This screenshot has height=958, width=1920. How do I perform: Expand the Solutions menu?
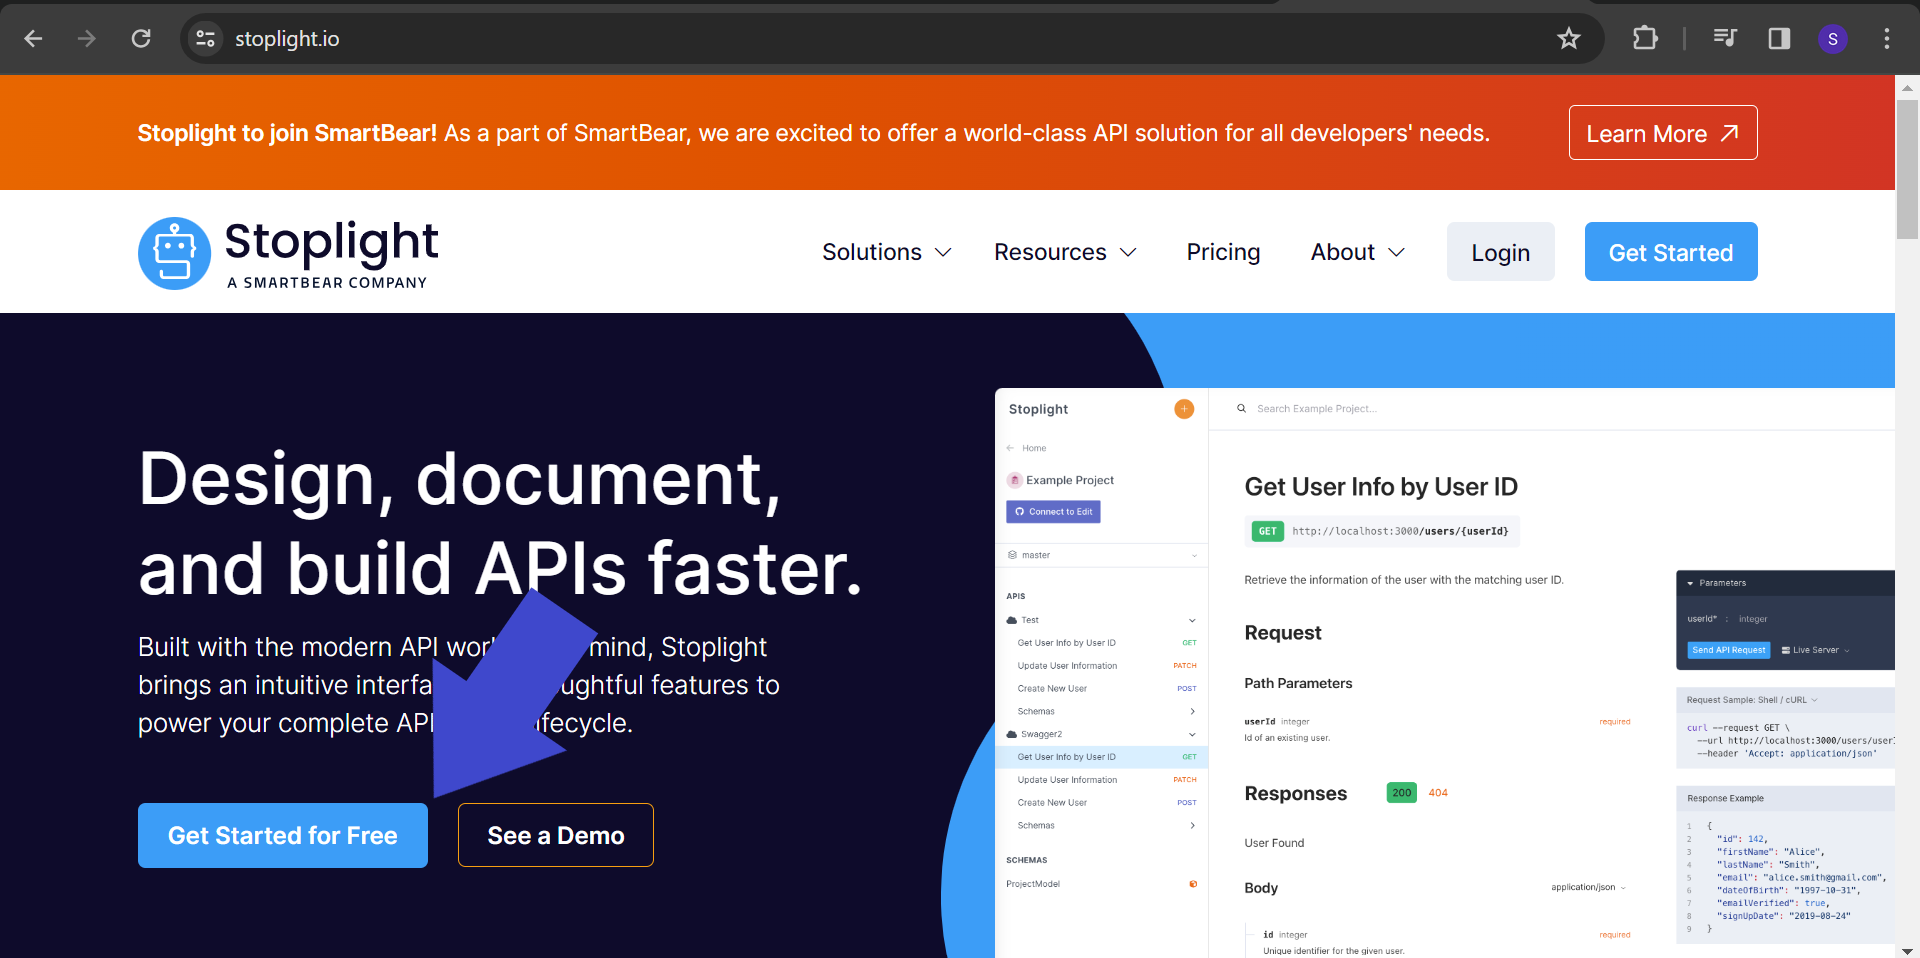click(886, 252)
